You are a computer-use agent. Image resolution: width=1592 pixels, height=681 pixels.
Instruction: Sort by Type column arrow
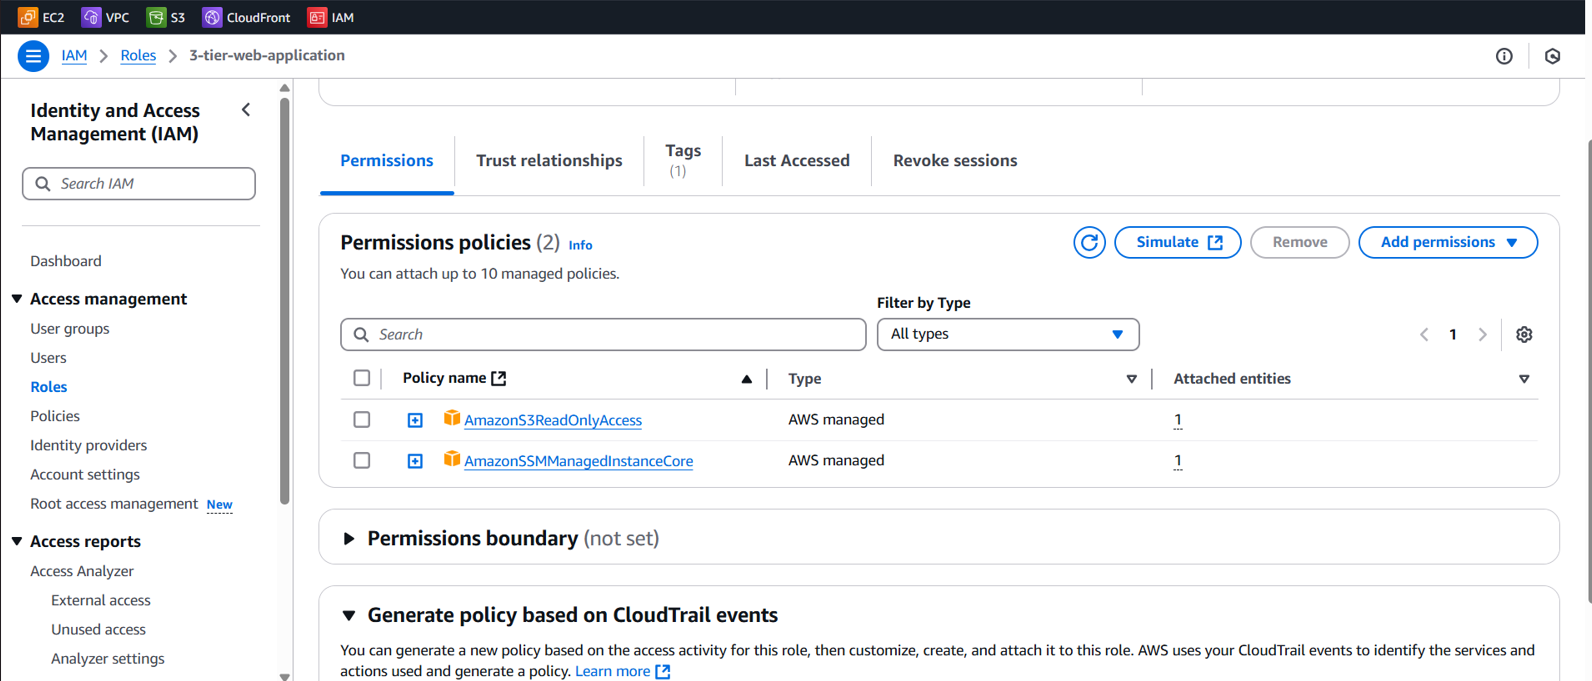click(x=1131, y=379)
